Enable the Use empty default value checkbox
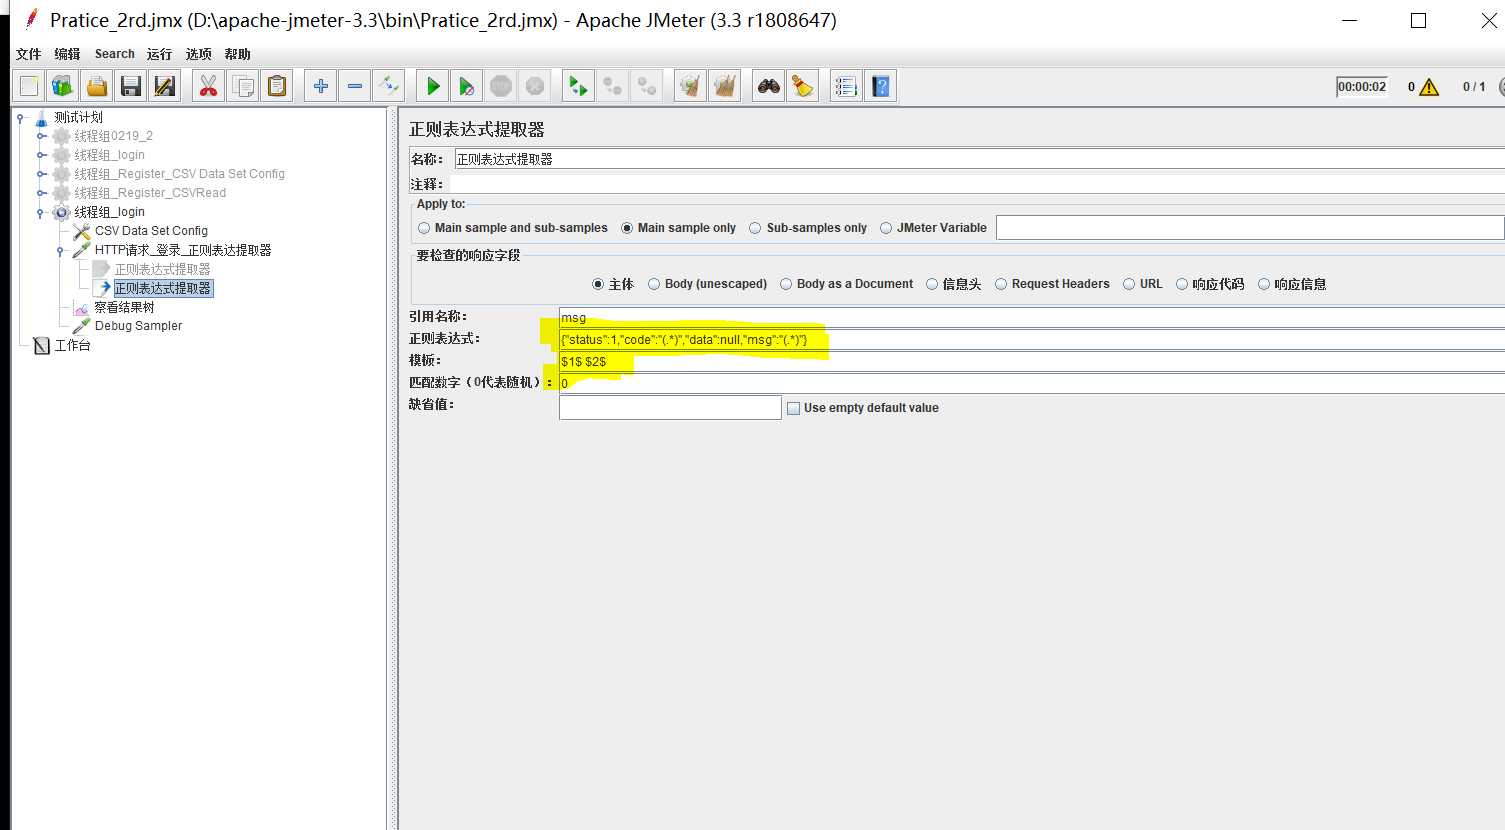The image size is (1505, 830). 794,408
